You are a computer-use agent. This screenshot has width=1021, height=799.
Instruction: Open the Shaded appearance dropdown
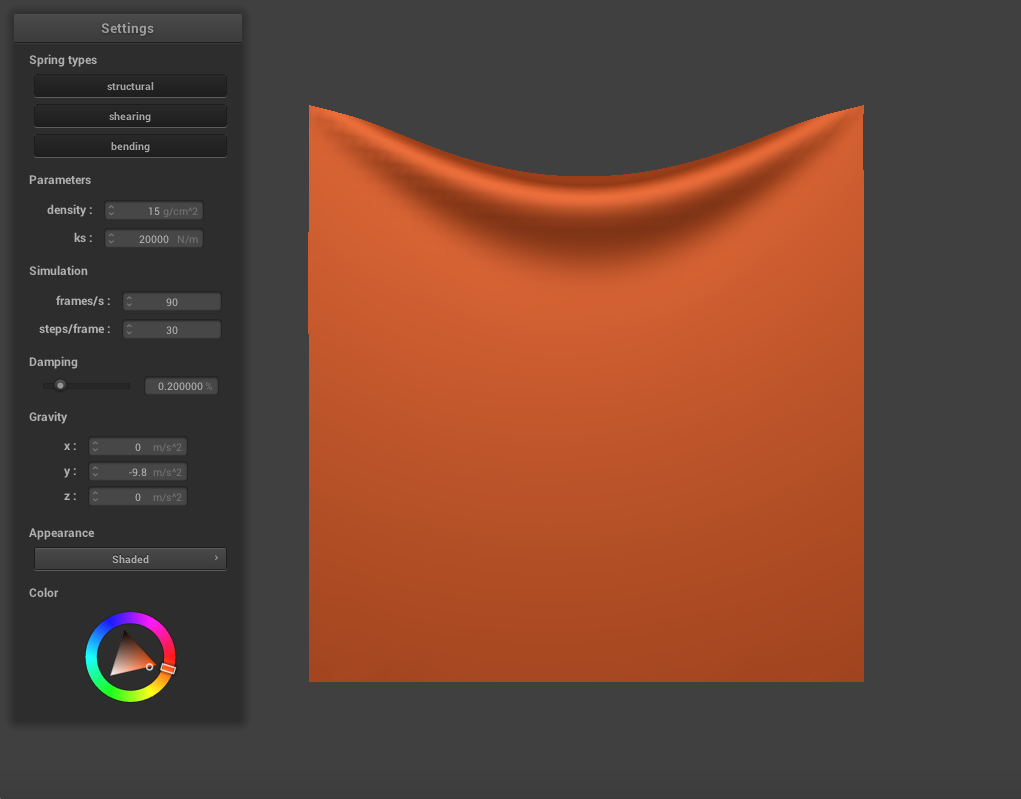(x=130, y=559)
